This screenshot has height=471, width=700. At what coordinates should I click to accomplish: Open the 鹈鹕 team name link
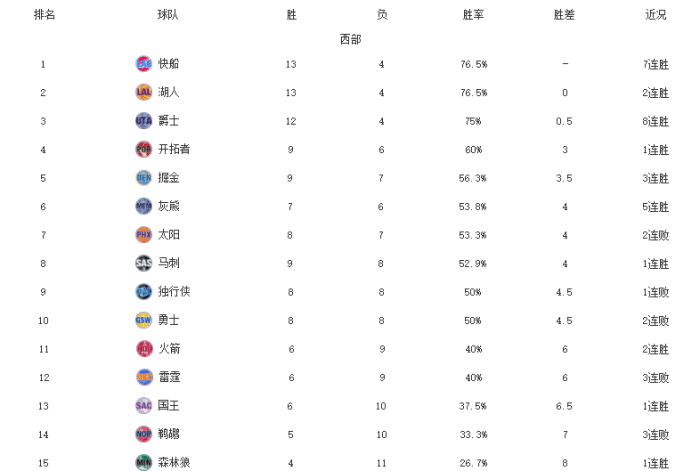pos(169,434)
